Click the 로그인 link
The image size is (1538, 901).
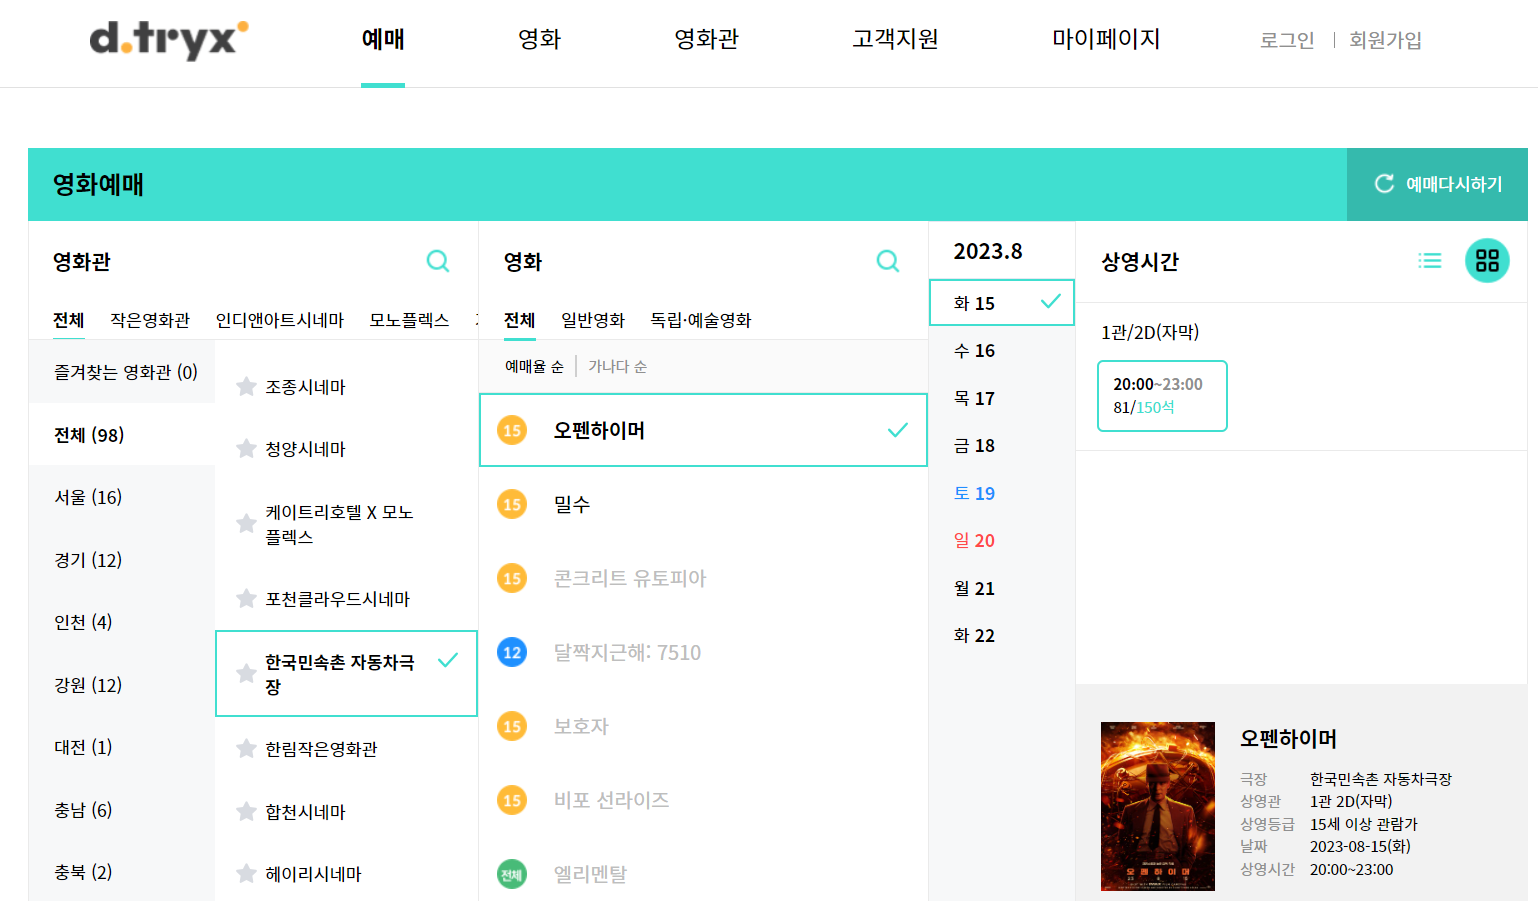pos(1286,40)
